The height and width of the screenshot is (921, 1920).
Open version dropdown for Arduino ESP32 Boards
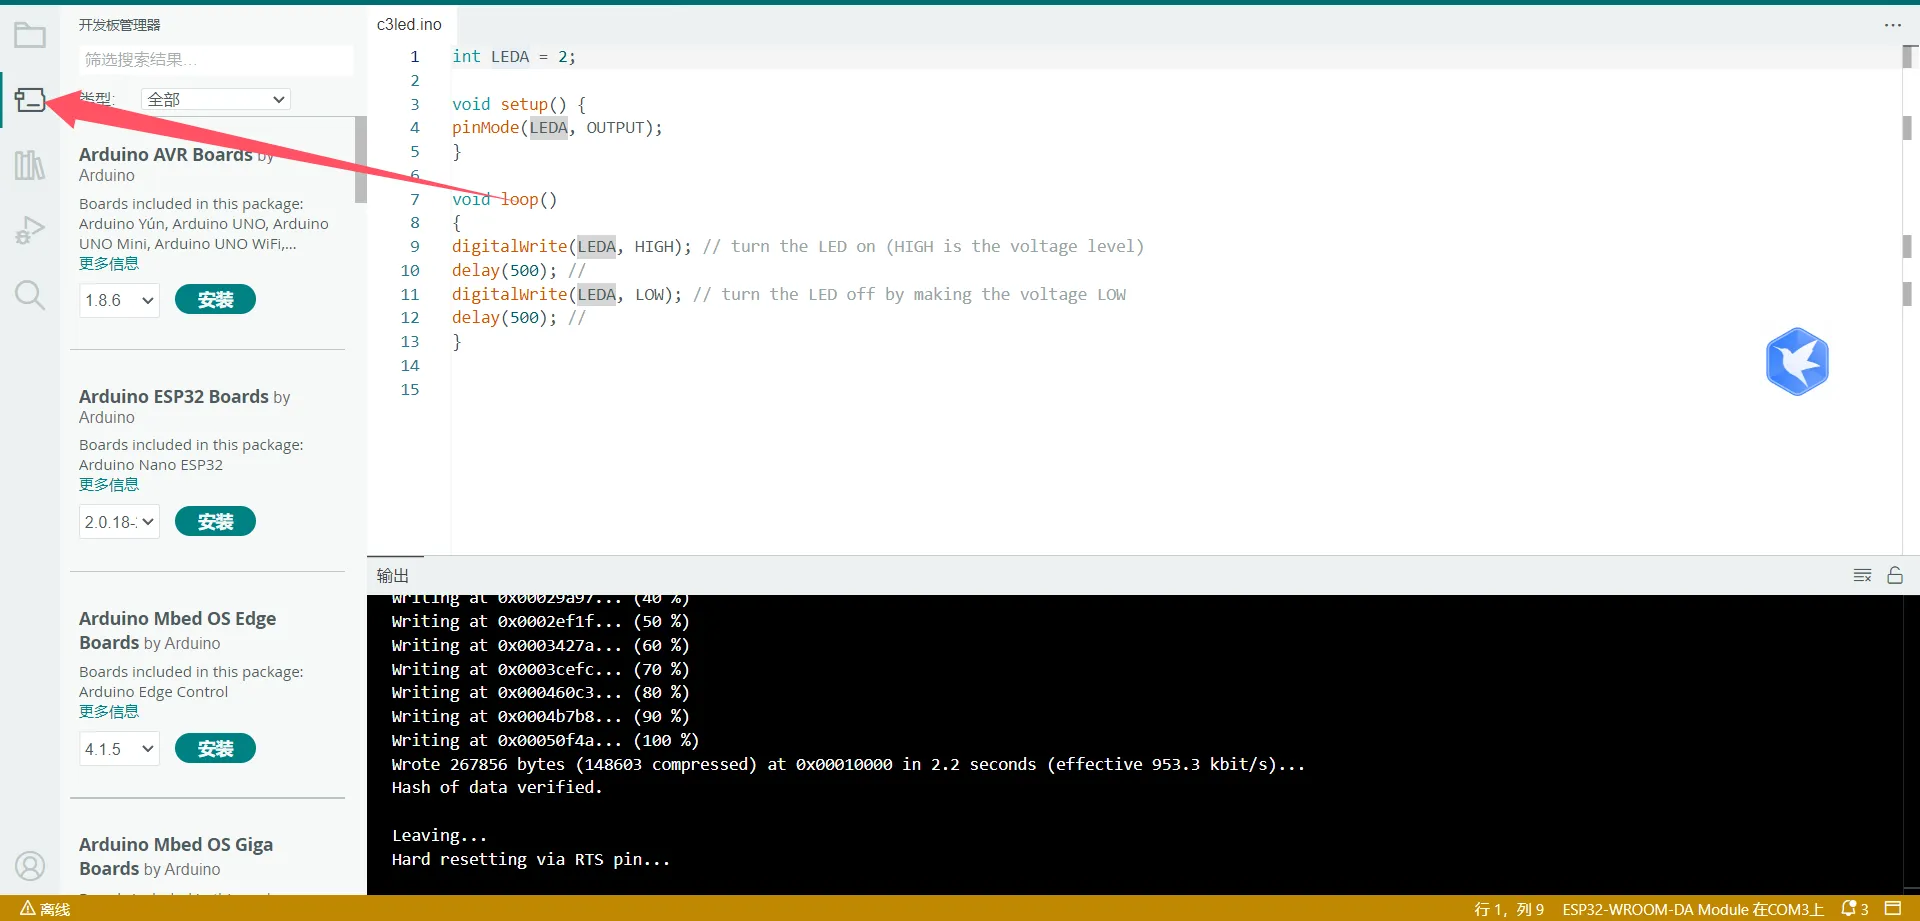[119, 522]
